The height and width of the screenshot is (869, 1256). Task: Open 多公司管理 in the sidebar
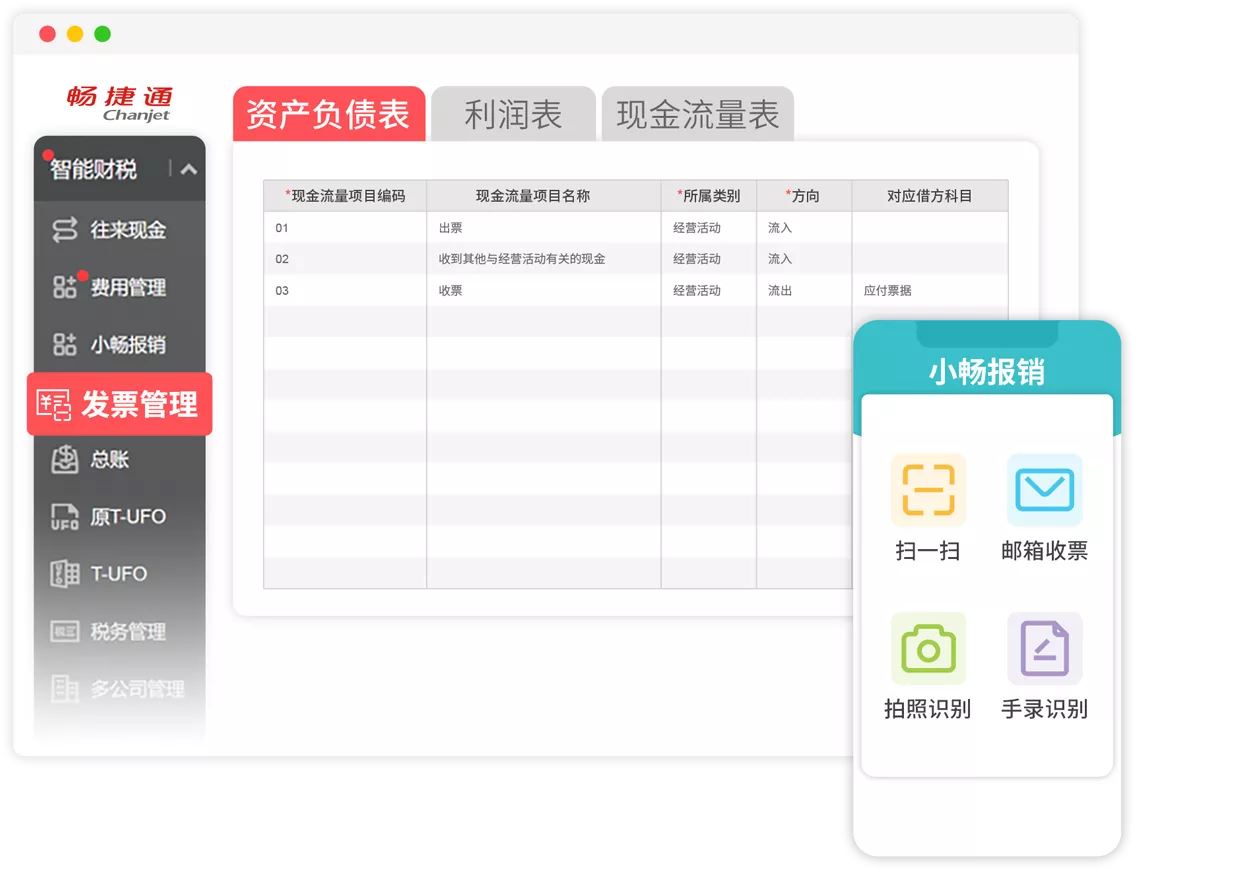[x=137, y=689]
